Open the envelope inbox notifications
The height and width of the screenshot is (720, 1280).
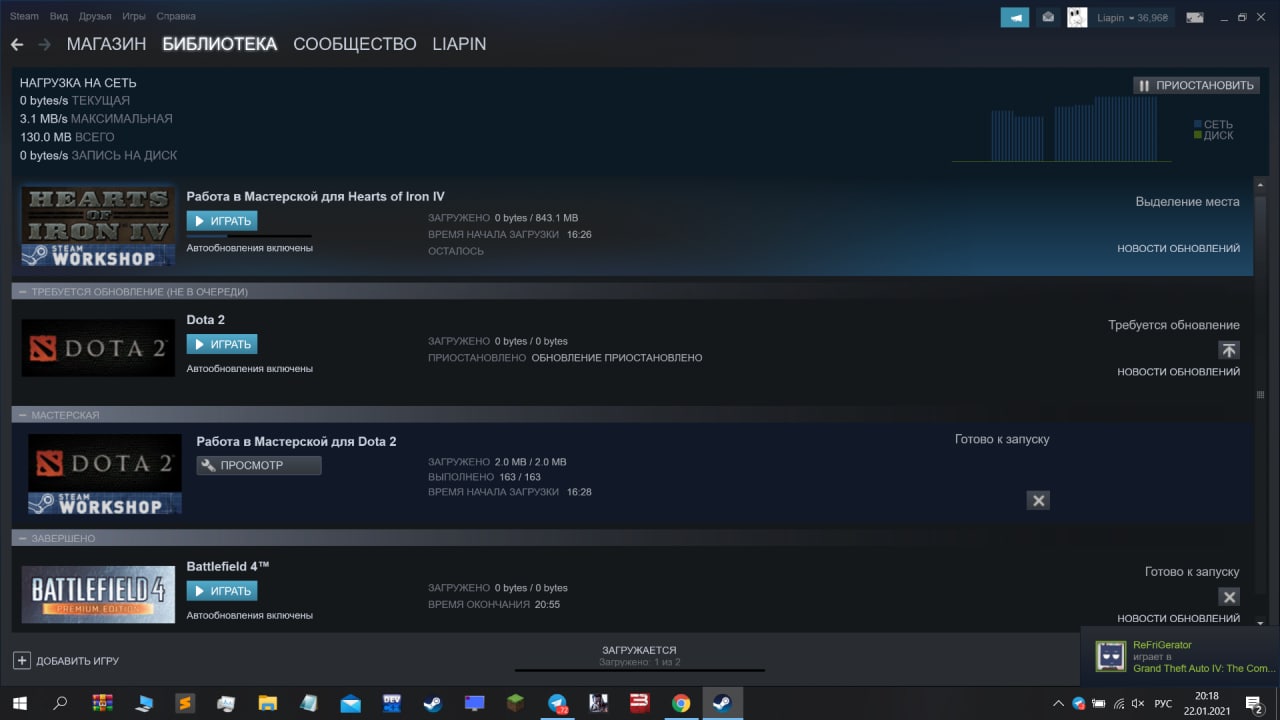pyautogui.click(x=1047, y=17)
